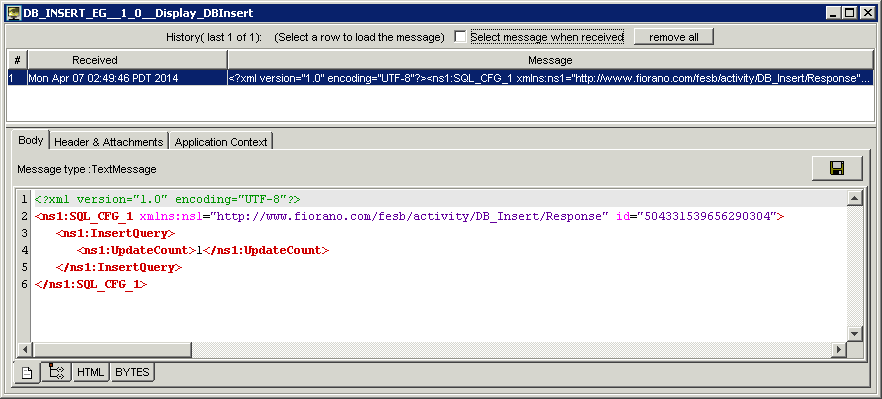
Task: Open the Header & Attachments tab
Action: [109, 142]
